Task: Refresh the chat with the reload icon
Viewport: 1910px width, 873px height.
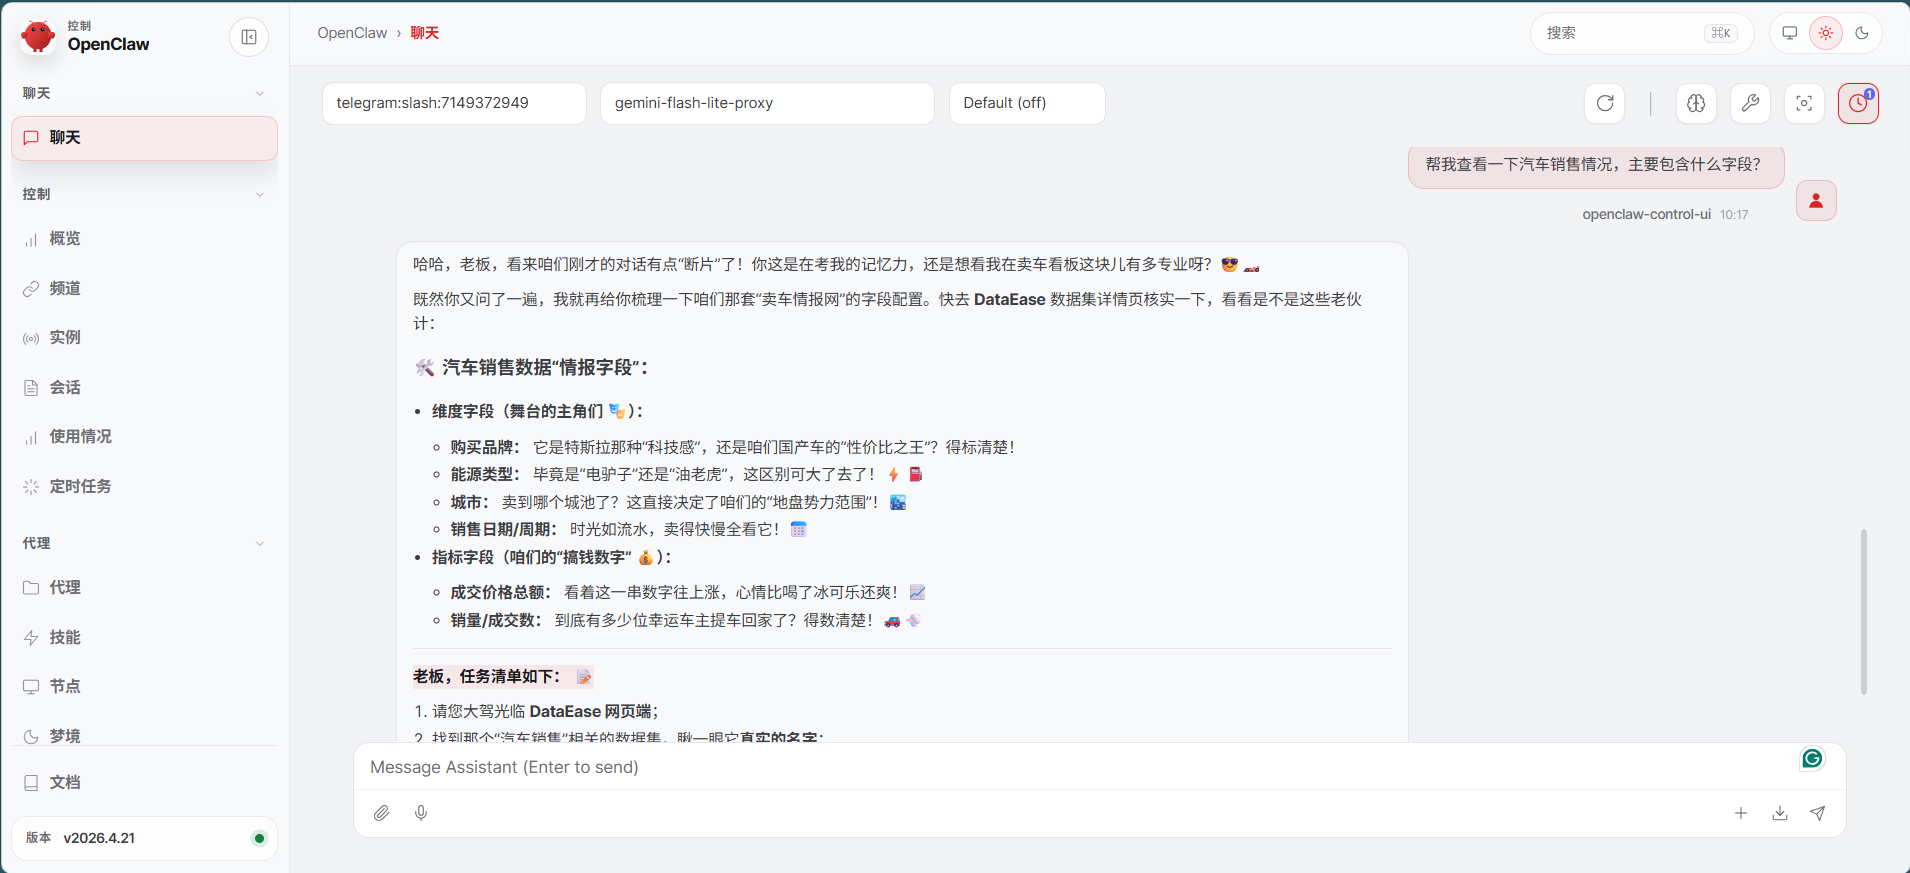Action: point(1605,103)
